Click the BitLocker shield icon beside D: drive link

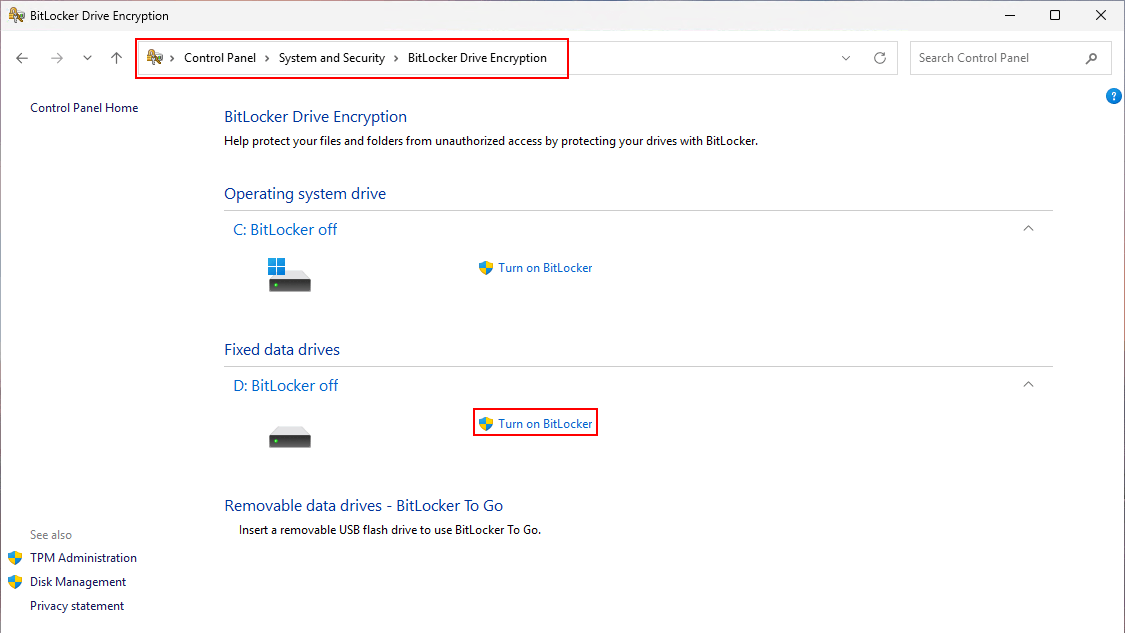click(x=485, y=422)
